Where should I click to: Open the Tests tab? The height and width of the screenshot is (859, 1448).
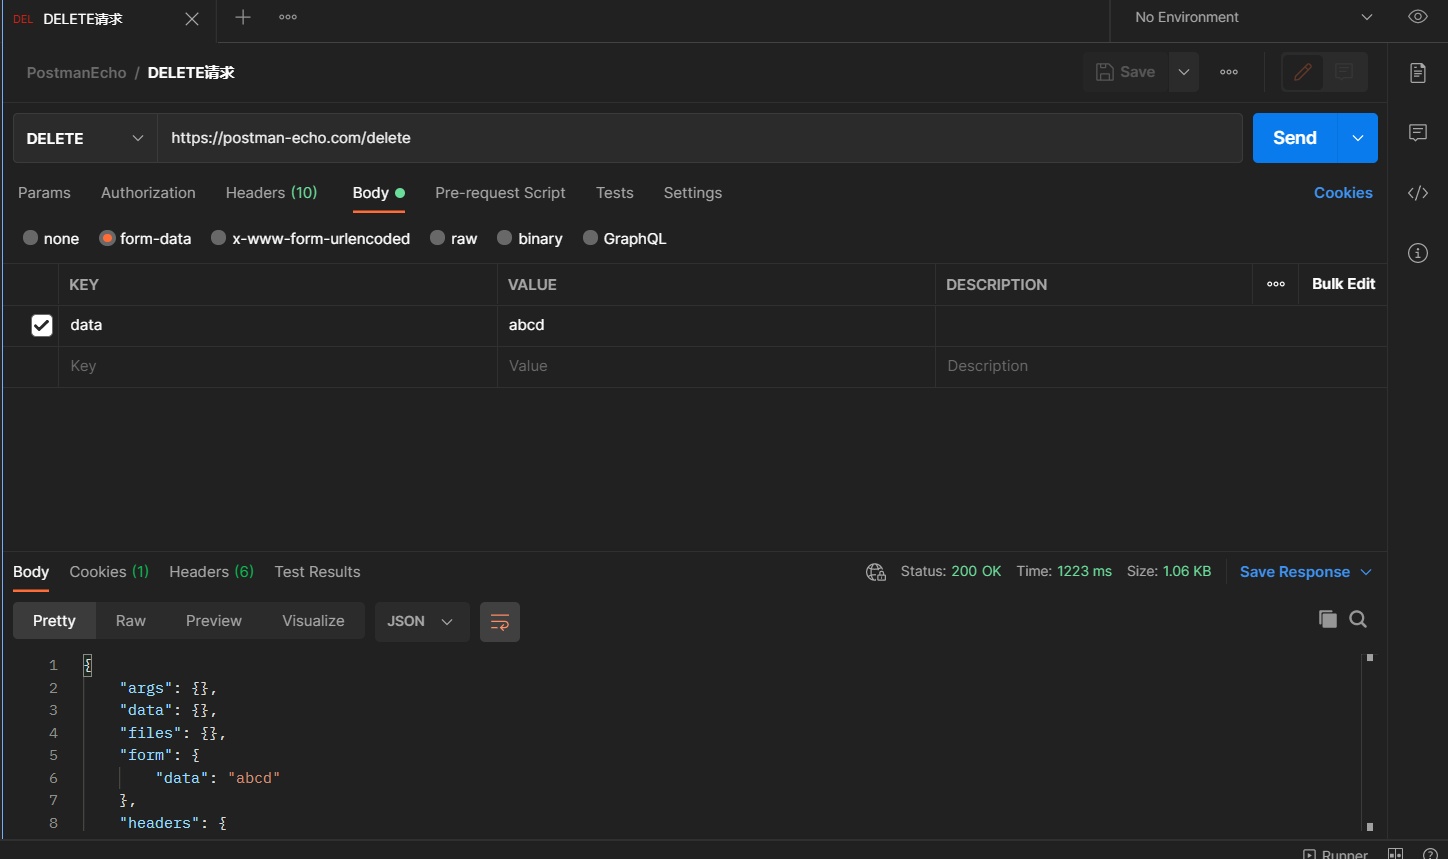(x=615, y=193)
